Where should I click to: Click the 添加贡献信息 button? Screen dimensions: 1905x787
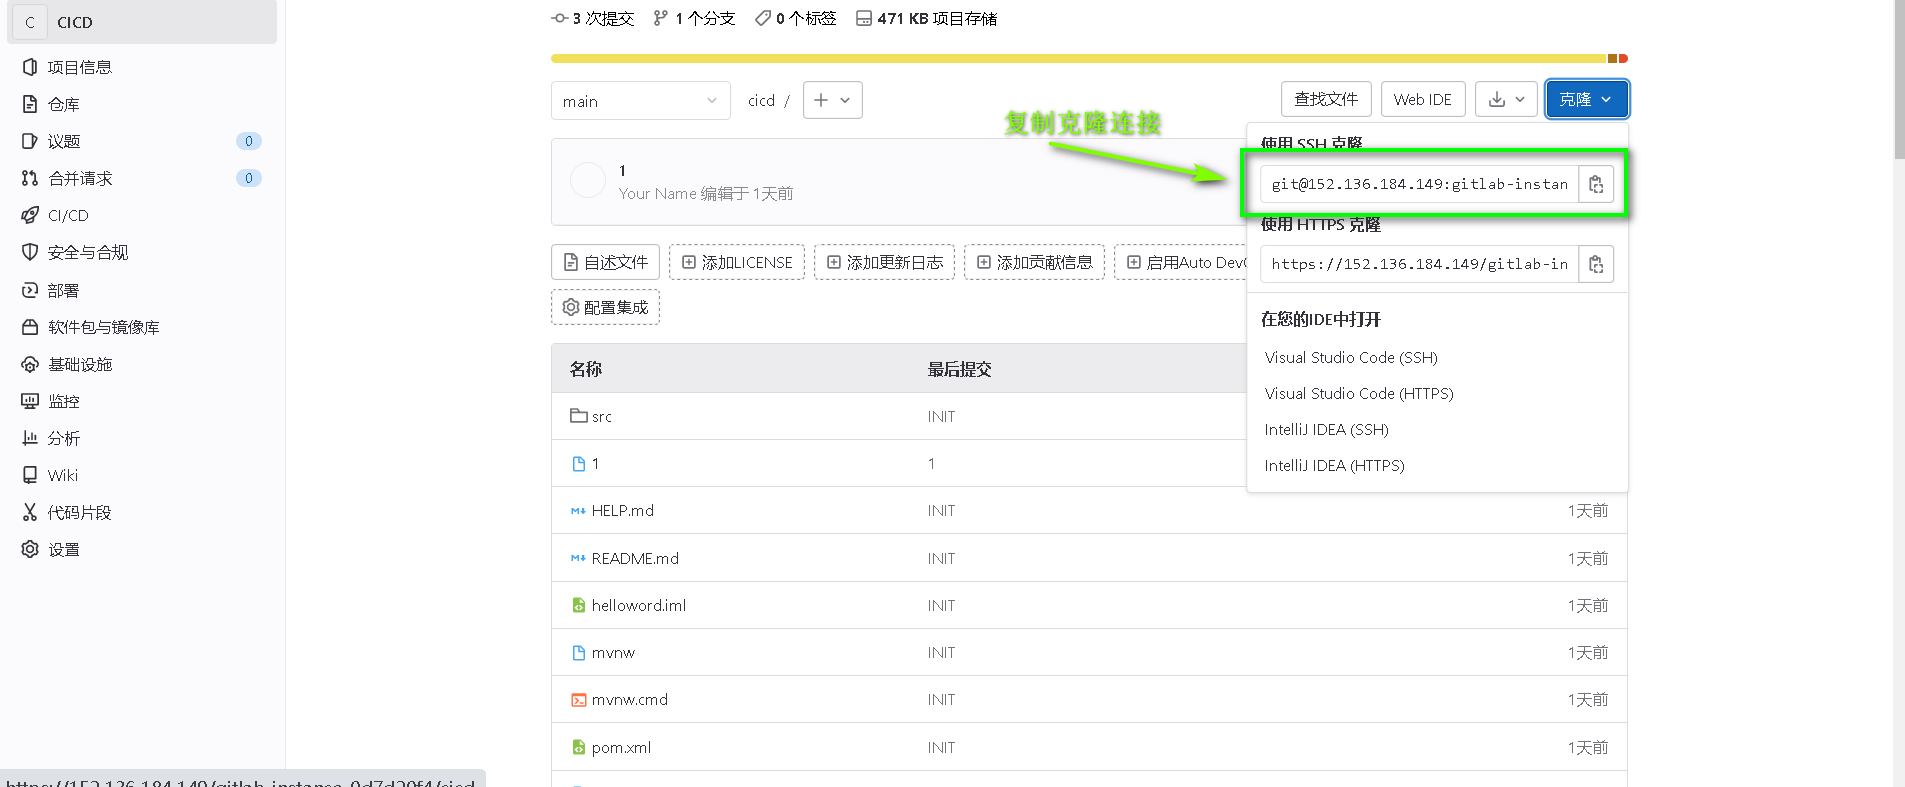click(x=1034, y=262)
